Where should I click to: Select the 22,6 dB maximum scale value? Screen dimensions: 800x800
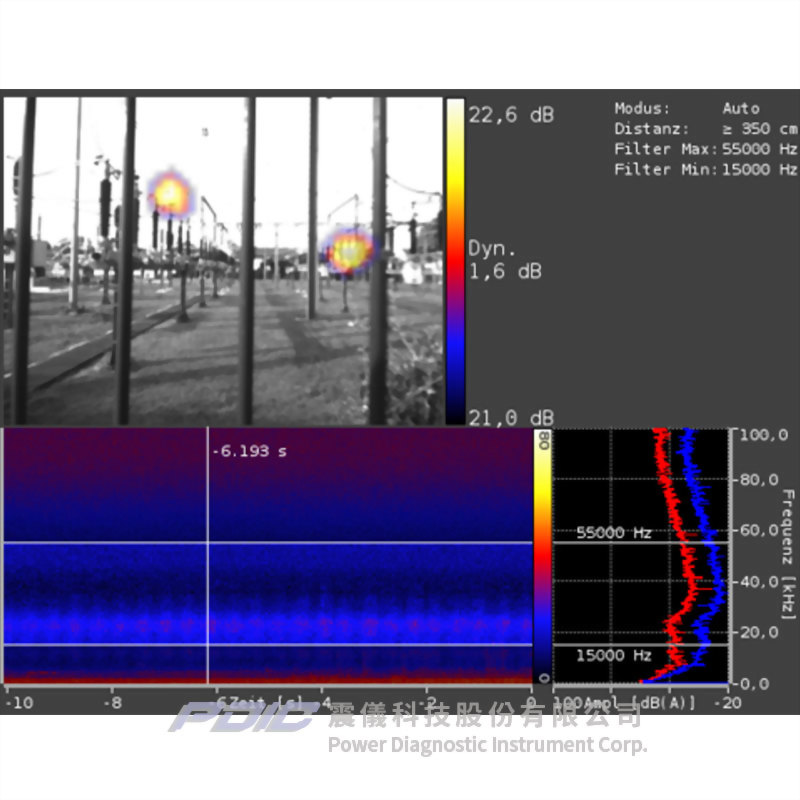click(x=511, y=115)
